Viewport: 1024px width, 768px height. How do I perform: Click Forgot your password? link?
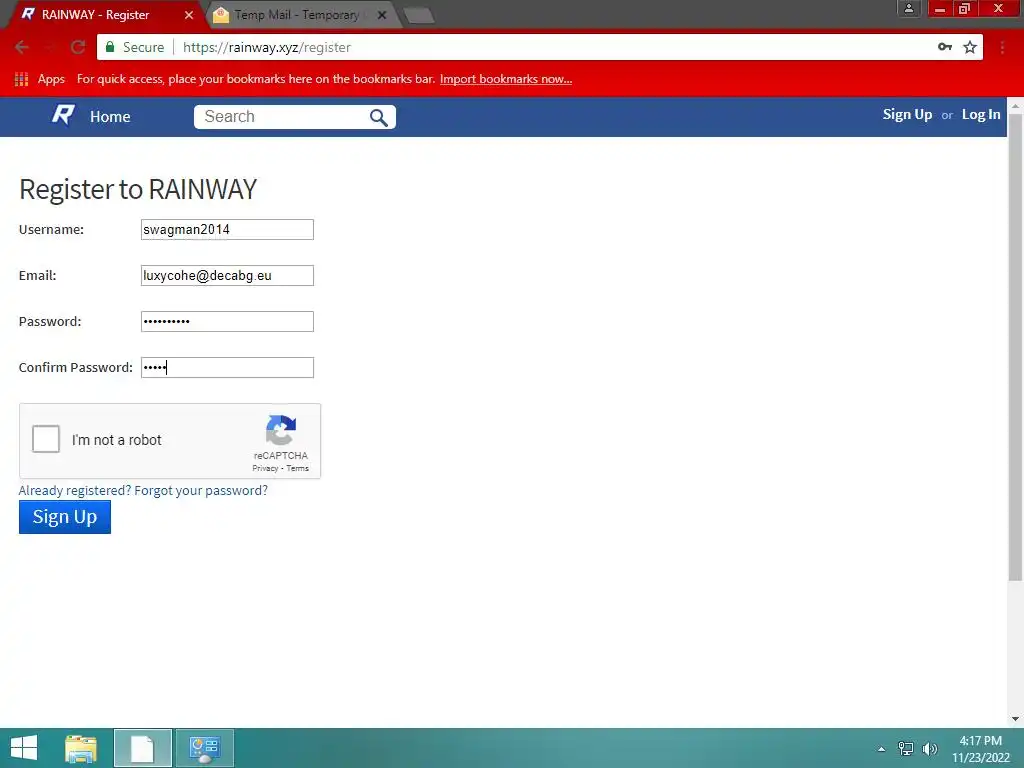coord(201,490)
